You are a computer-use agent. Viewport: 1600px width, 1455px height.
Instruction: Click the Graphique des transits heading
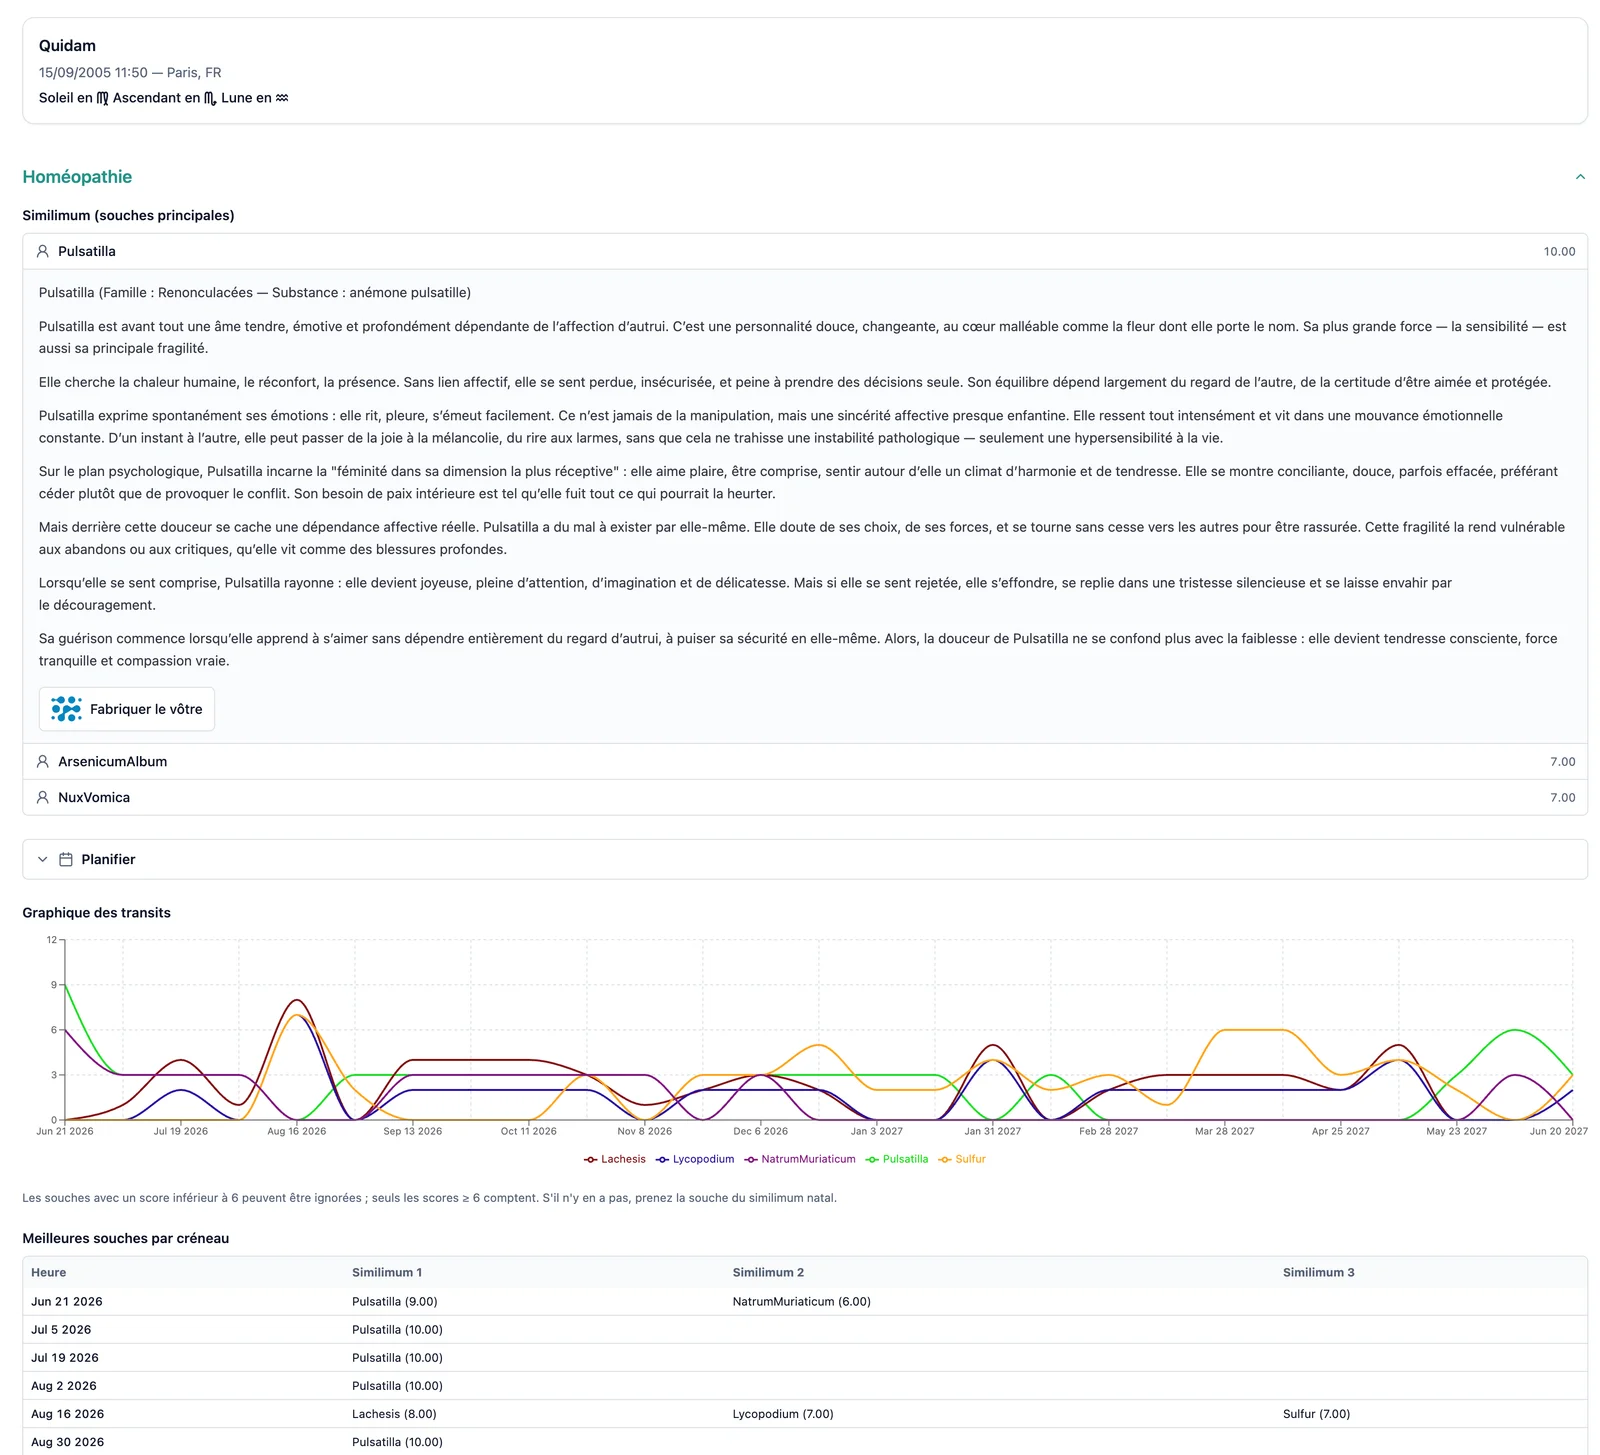coord(97,913)
